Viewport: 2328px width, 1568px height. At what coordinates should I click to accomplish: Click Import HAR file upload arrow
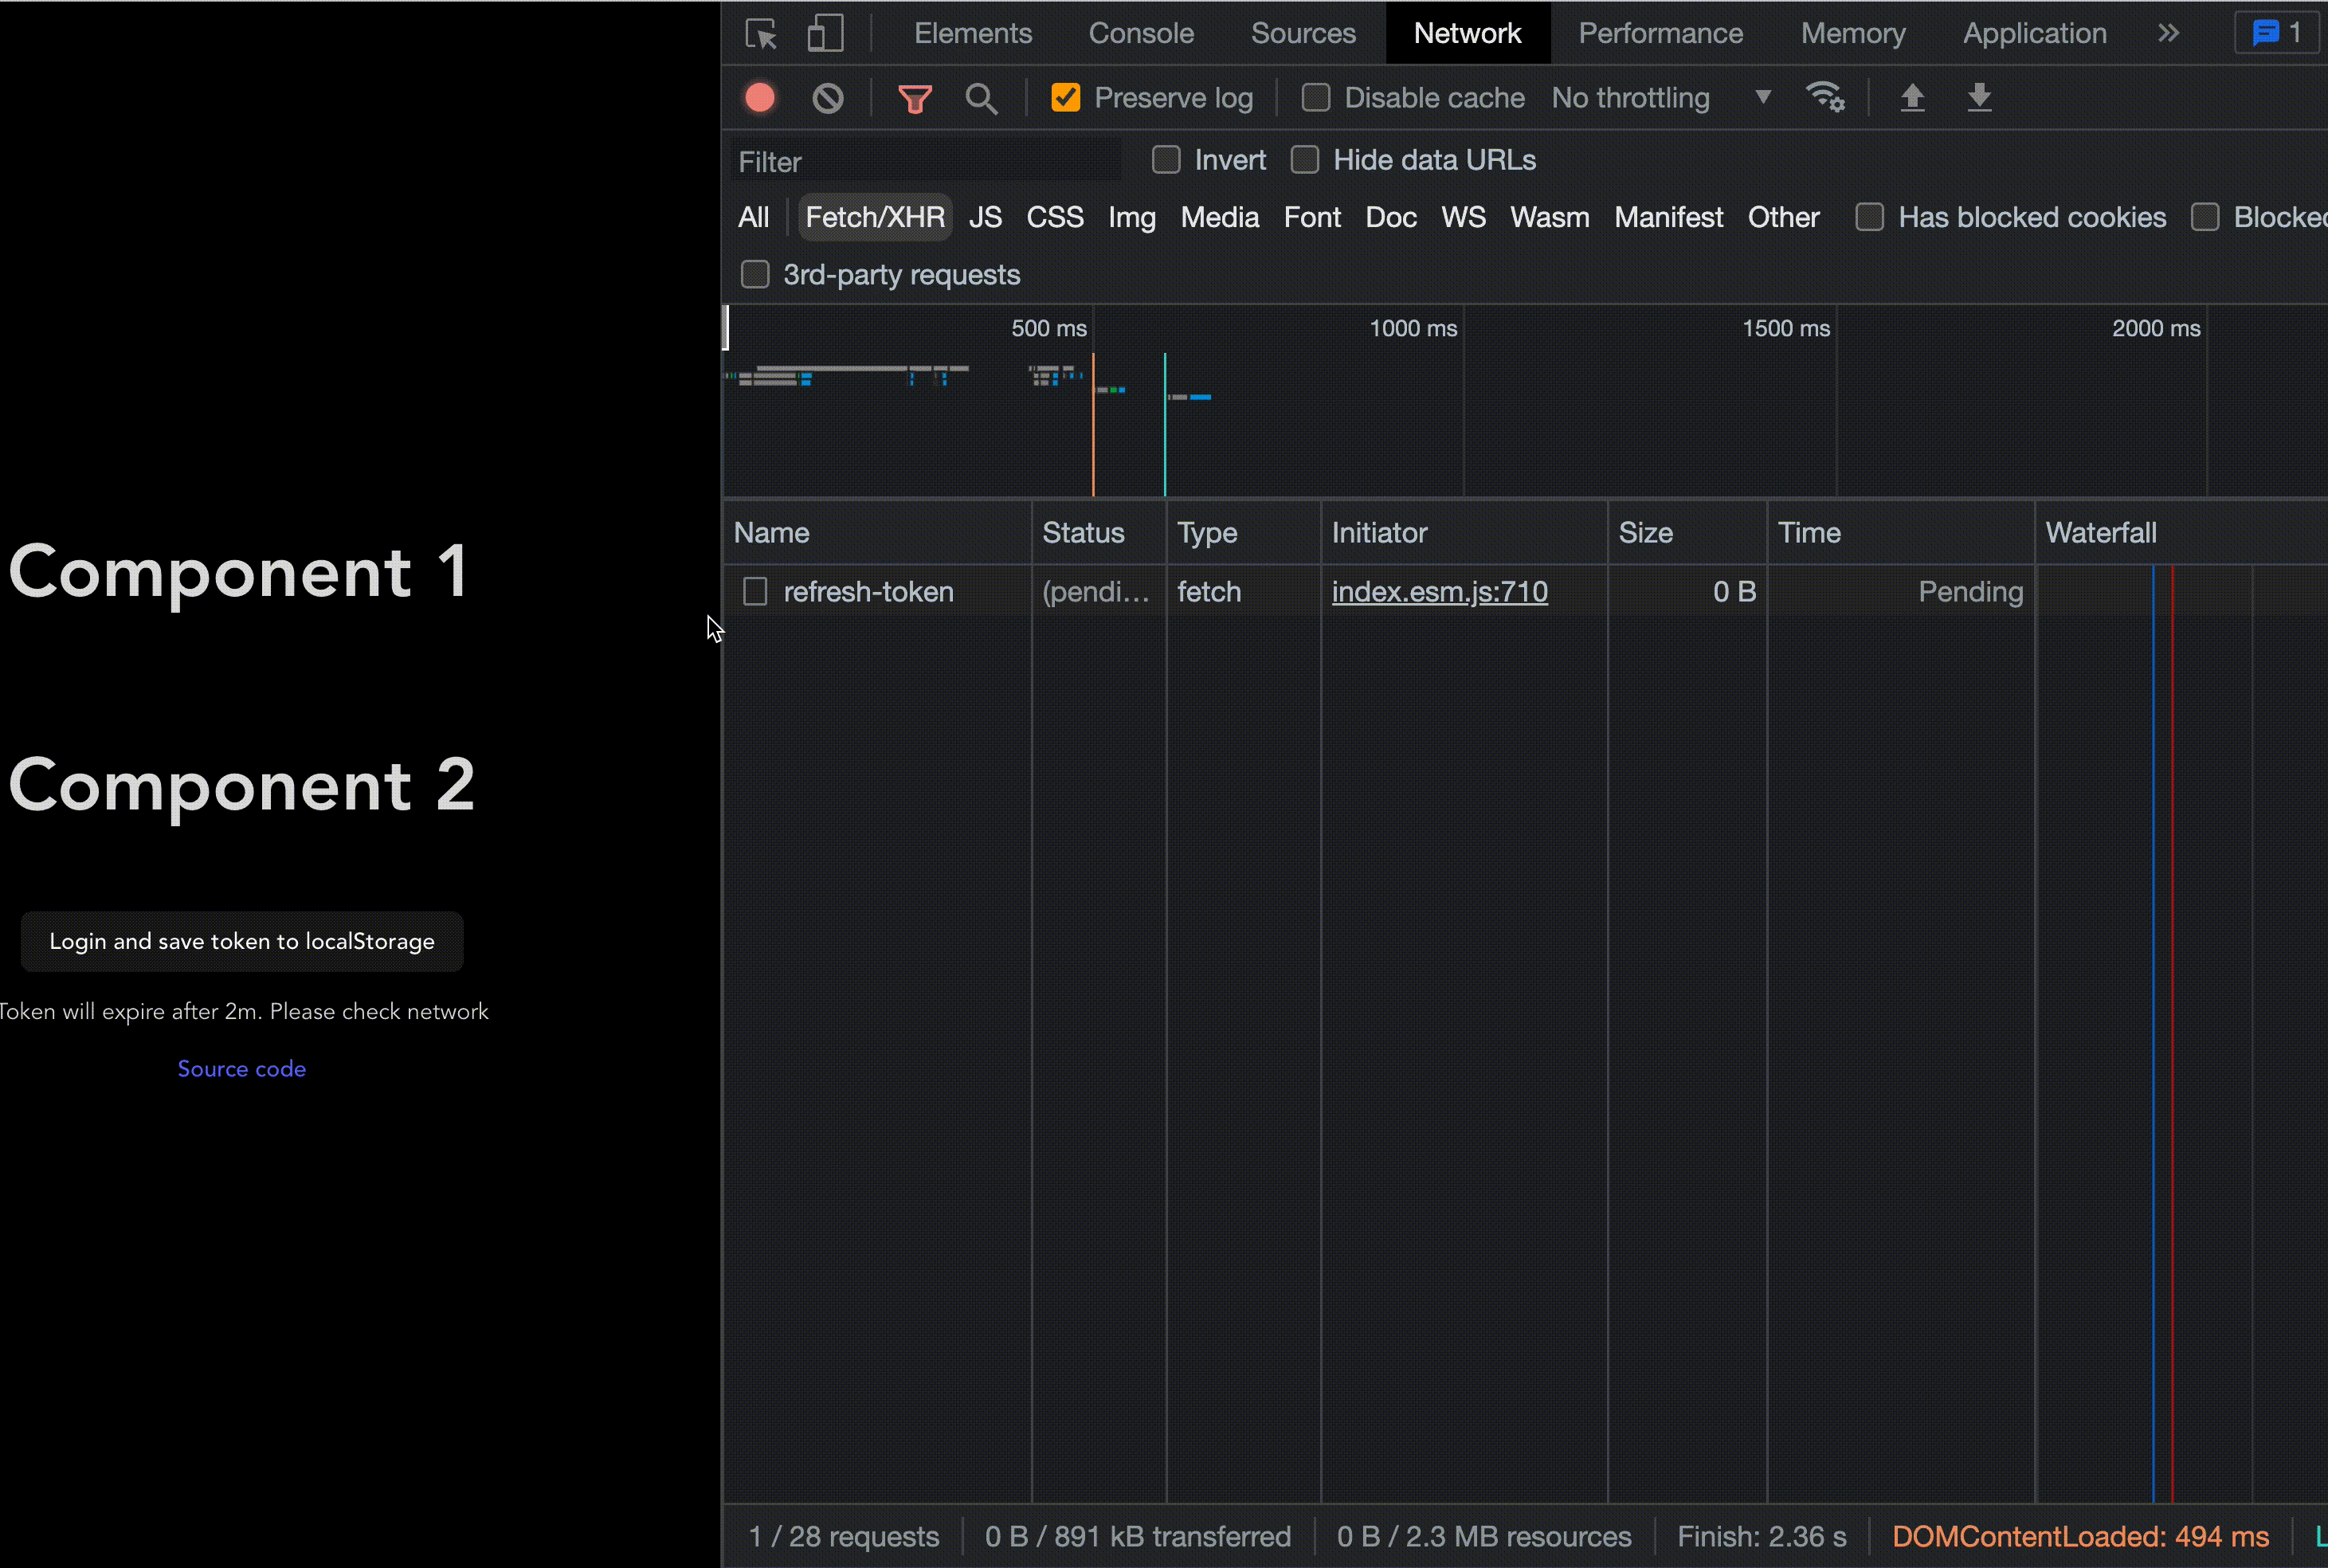(1912, 98)
